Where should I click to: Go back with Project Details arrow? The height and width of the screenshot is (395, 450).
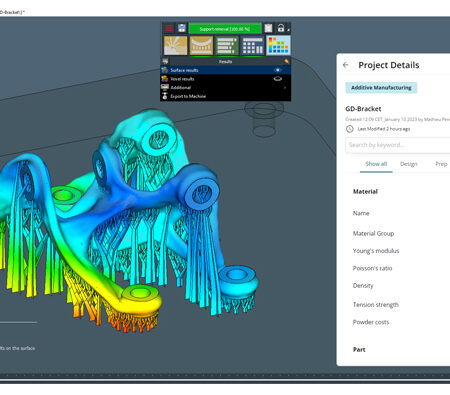click(346, 65)
